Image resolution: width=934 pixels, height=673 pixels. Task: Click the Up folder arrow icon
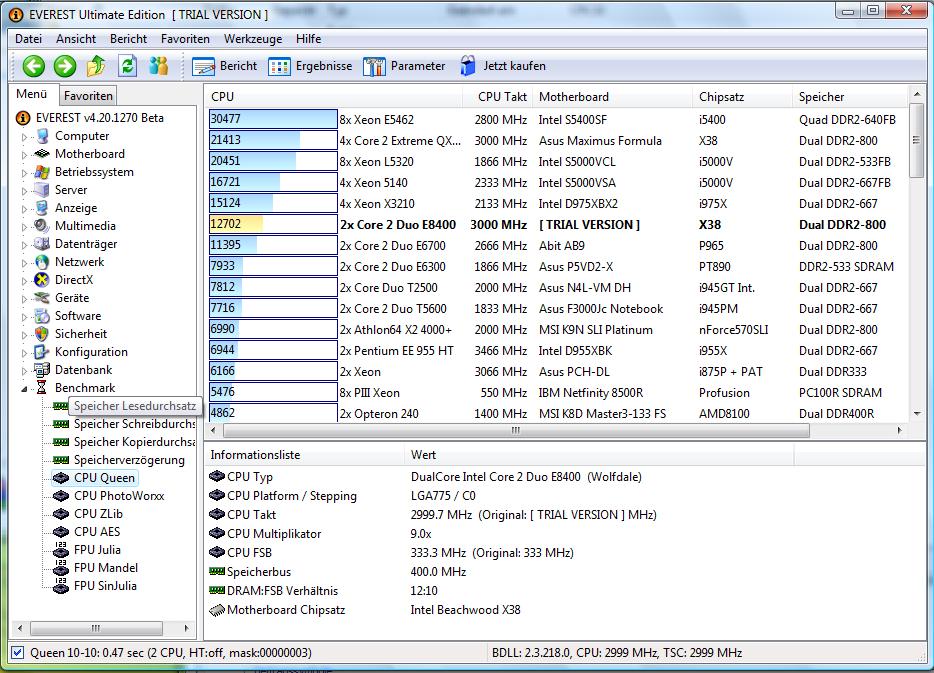tap(96, 66)
